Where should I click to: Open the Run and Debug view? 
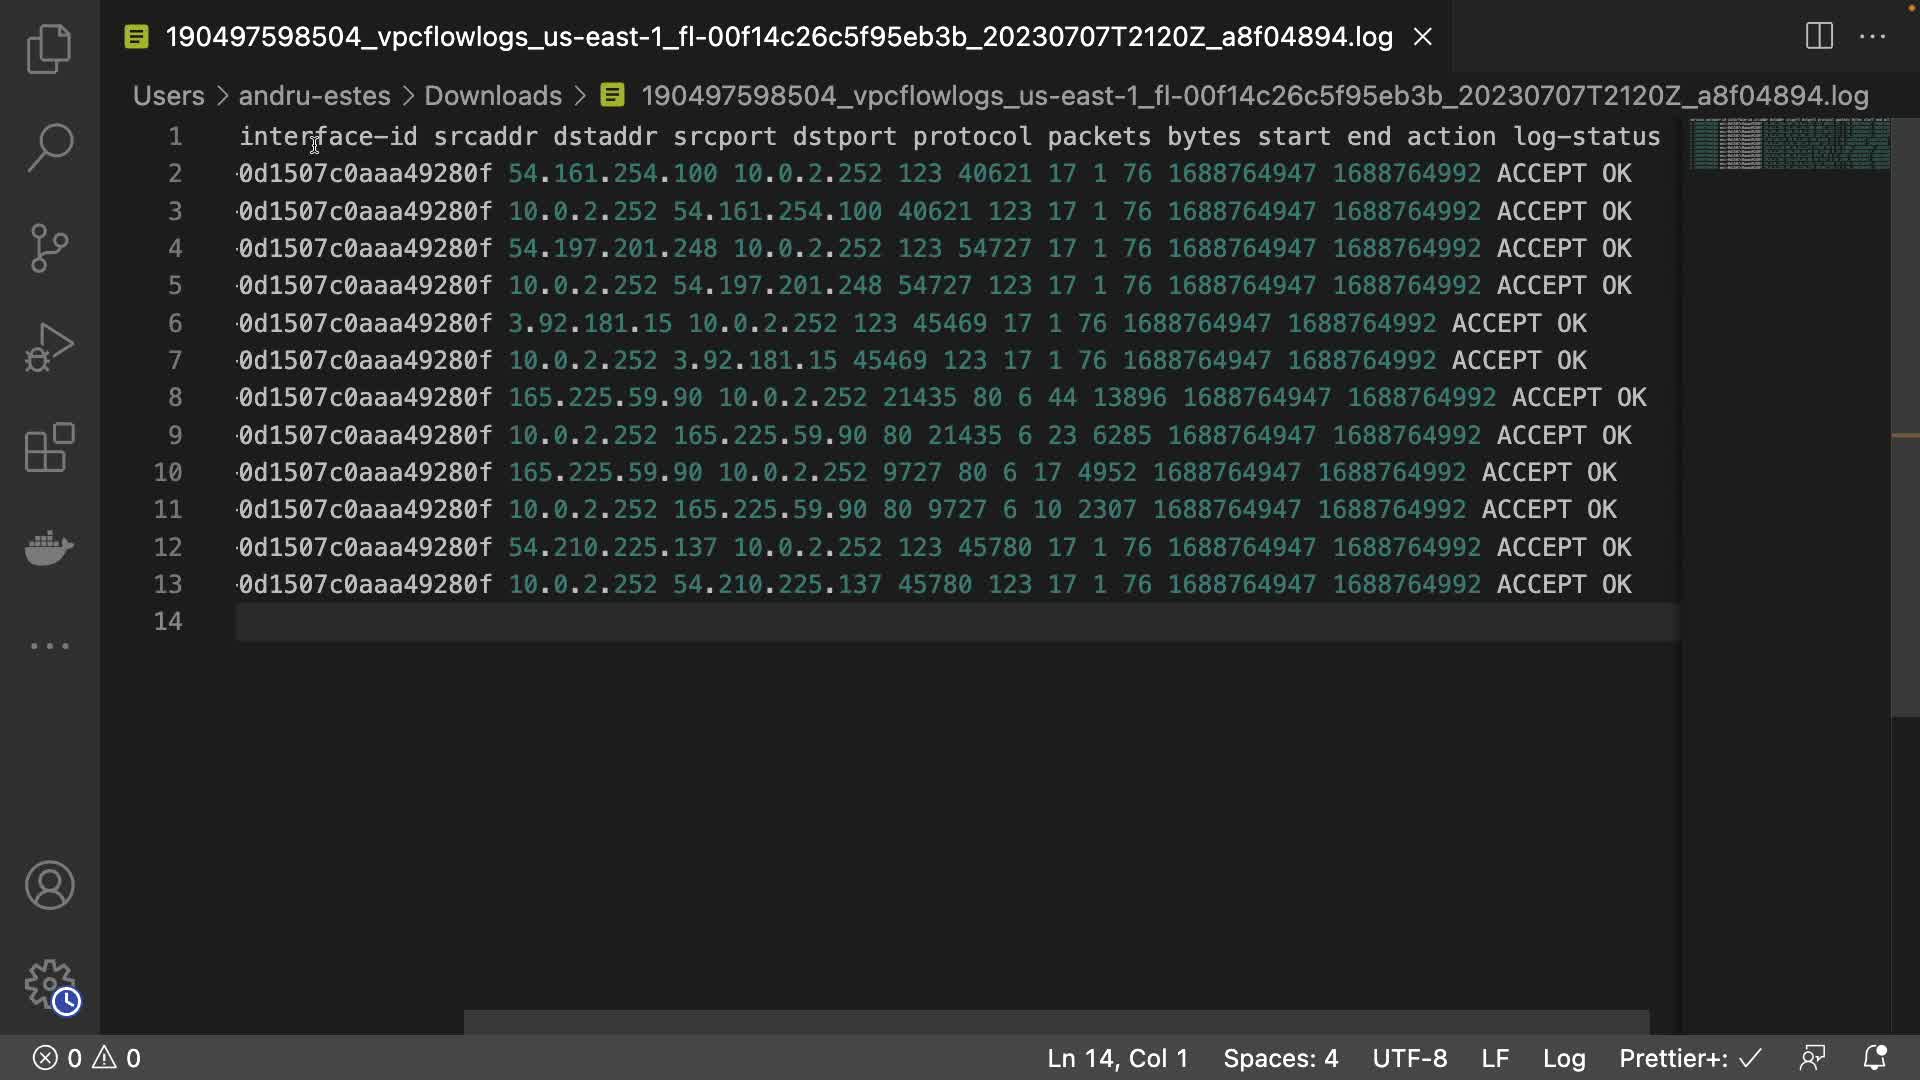click(x=49, y=348)
